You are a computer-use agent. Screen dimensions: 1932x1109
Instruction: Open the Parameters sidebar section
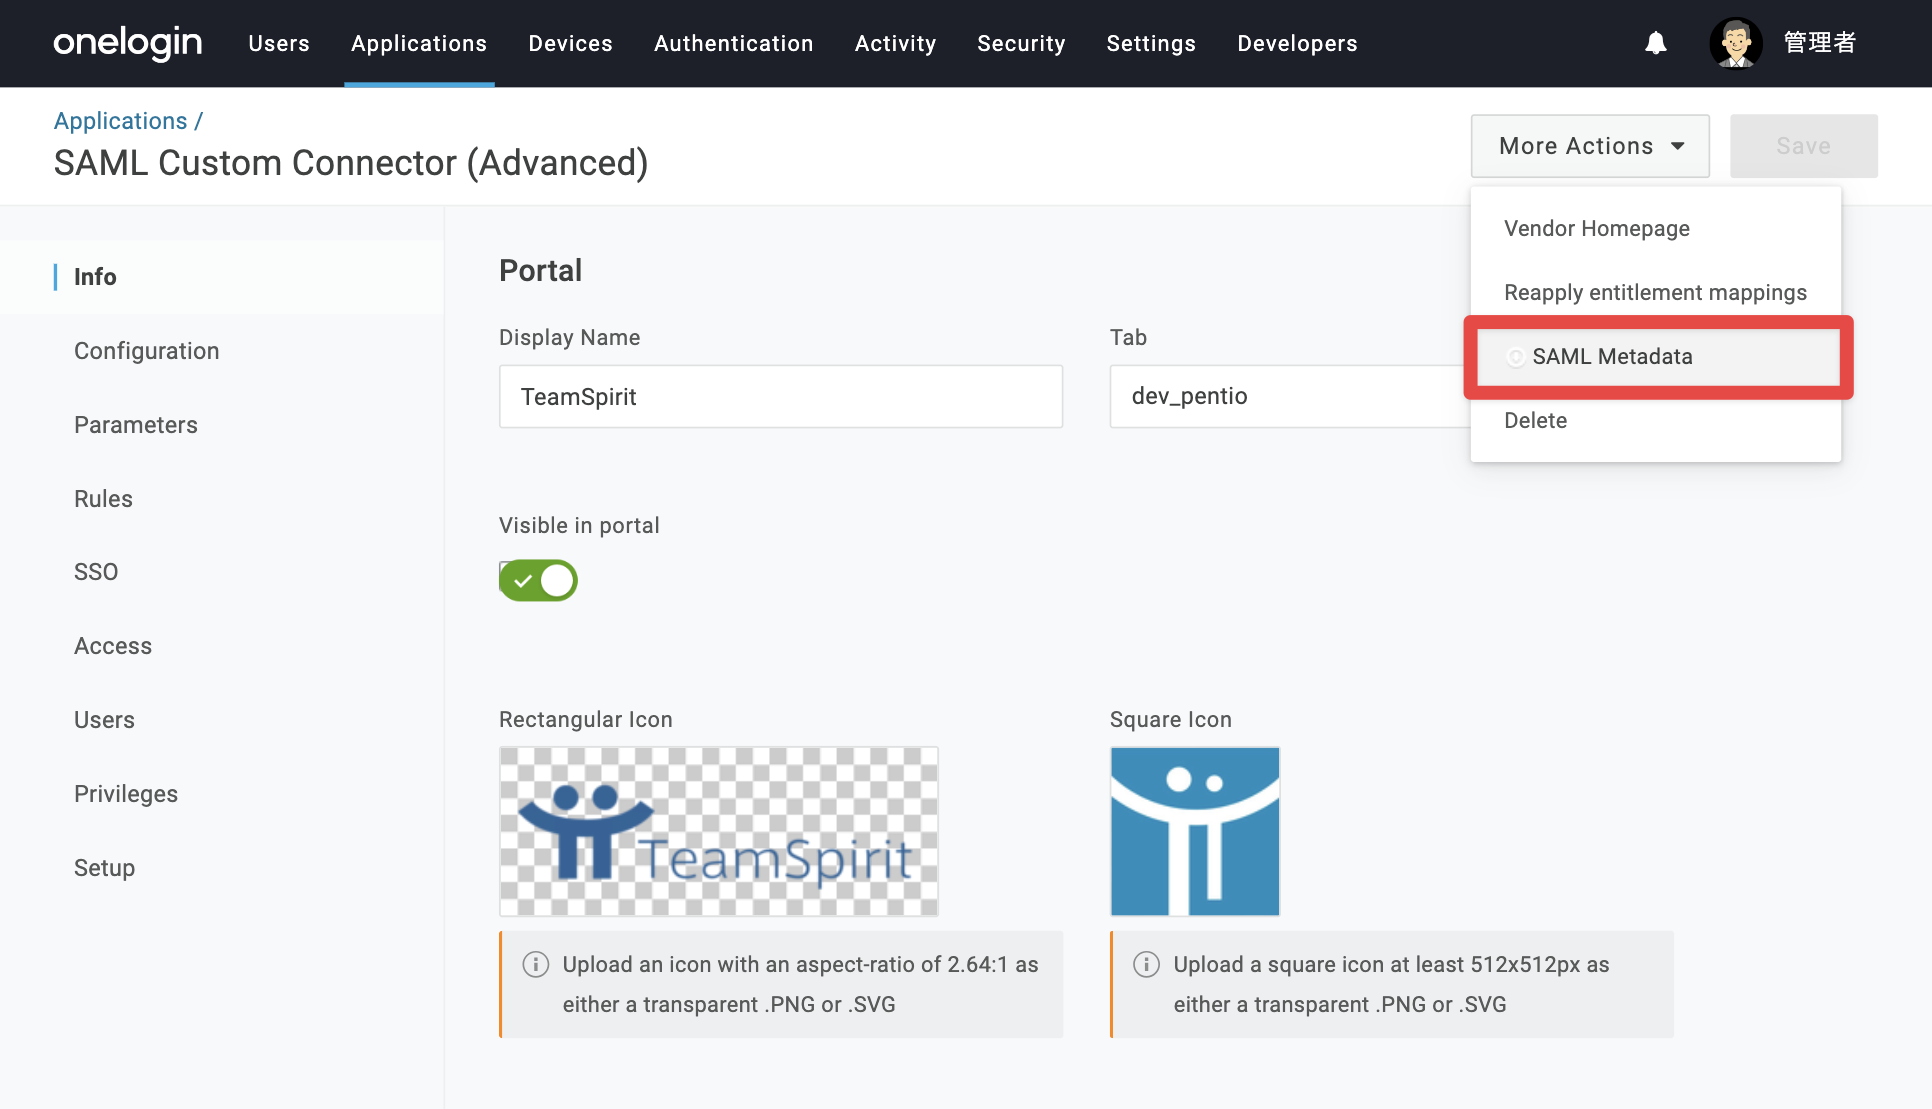pos(136,425)
